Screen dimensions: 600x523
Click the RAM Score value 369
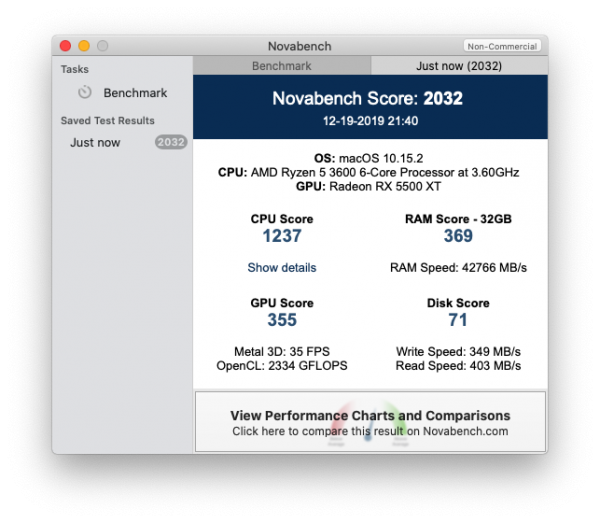[x=458, y=236]
